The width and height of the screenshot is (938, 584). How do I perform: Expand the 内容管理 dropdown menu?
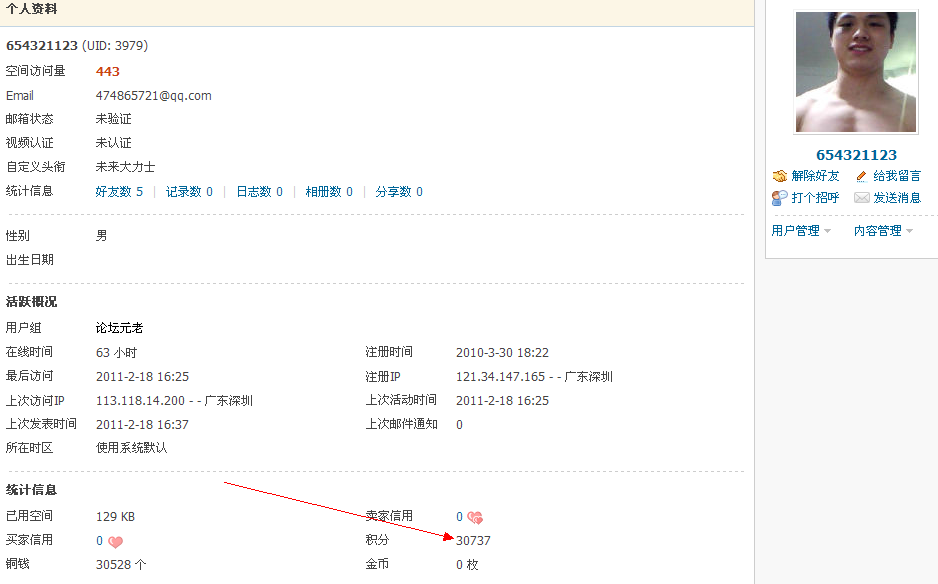pos(883,231)
